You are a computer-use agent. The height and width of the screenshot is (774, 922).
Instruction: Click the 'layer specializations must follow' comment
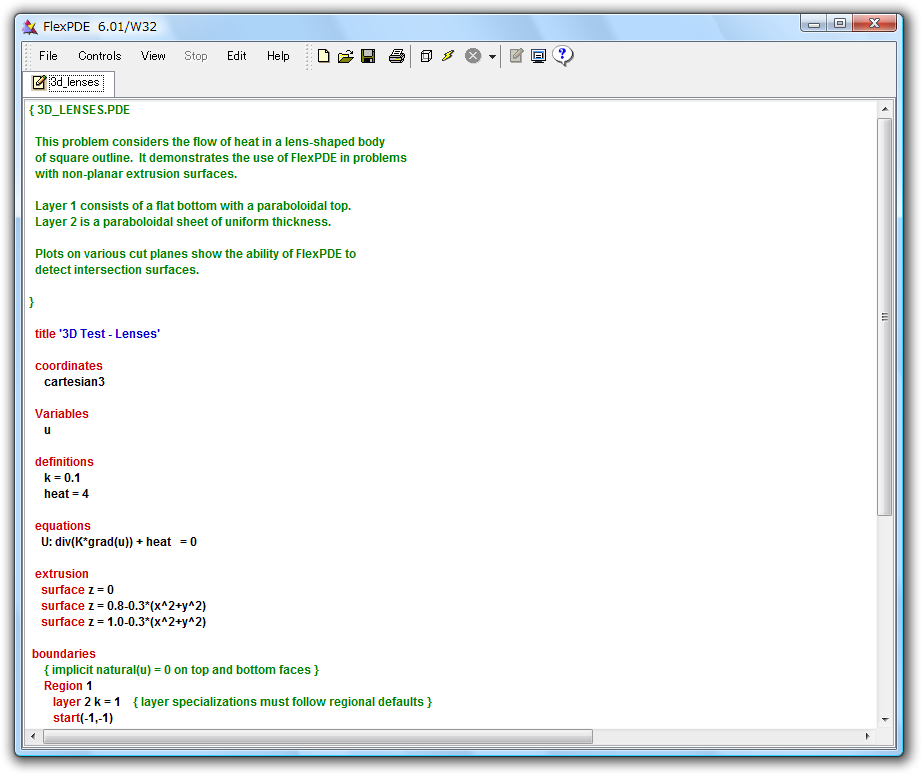(283, 702)
